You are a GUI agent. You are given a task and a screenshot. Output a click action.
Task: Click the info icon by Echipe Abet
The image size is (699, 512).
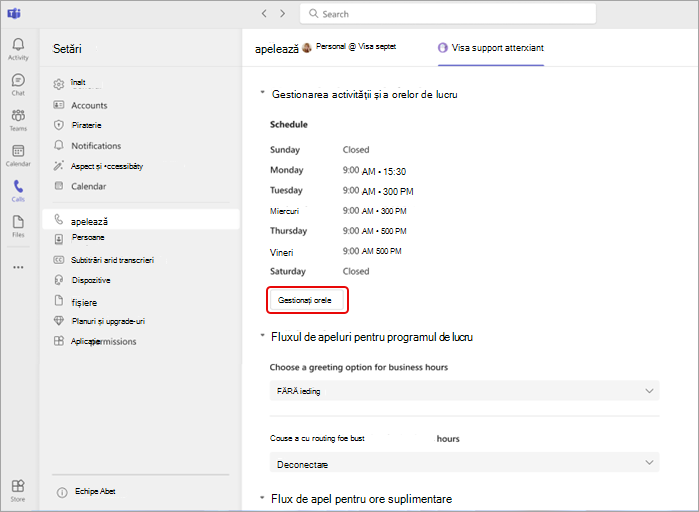point(62,492)
